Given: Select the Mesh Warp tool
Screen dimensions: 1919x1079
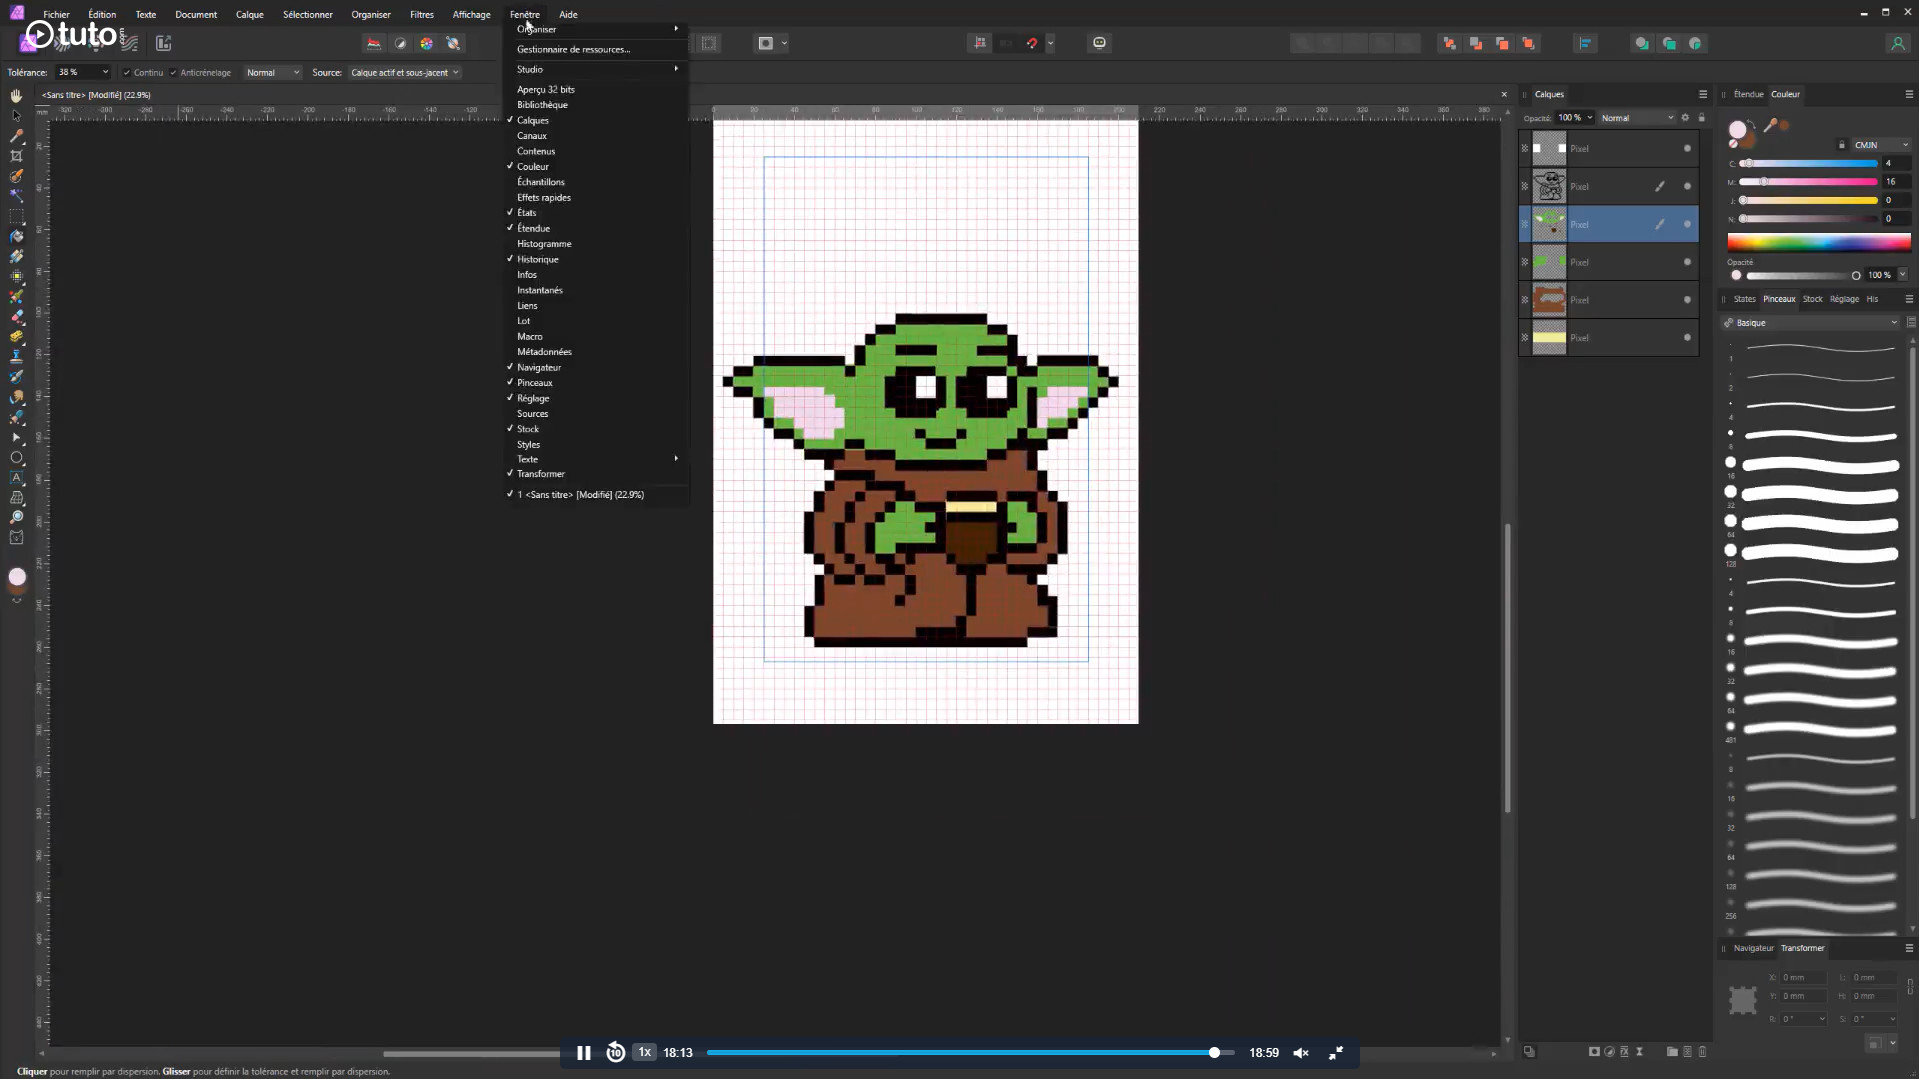Looking at the screenshot, I should pyautogui.click(x=16, y=497).
